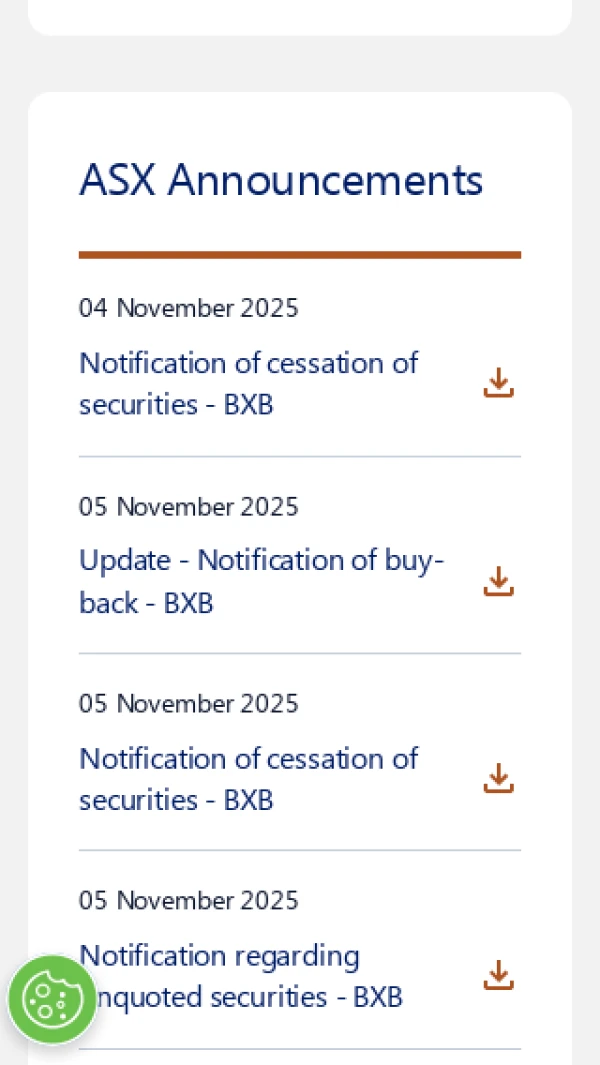Click the download arrow beside the buy-back update

pos(497,581)
